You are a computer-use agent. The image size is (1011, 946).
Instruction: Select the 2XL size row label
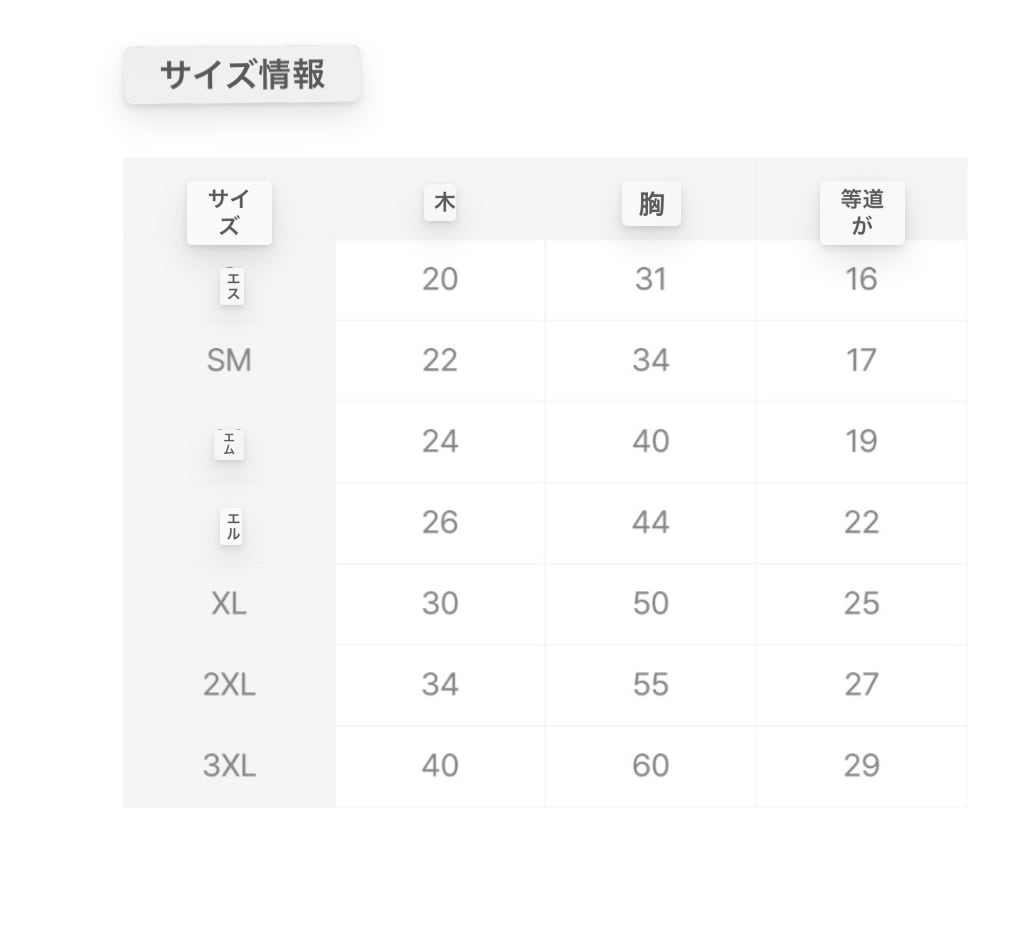(x=229, y=685)
